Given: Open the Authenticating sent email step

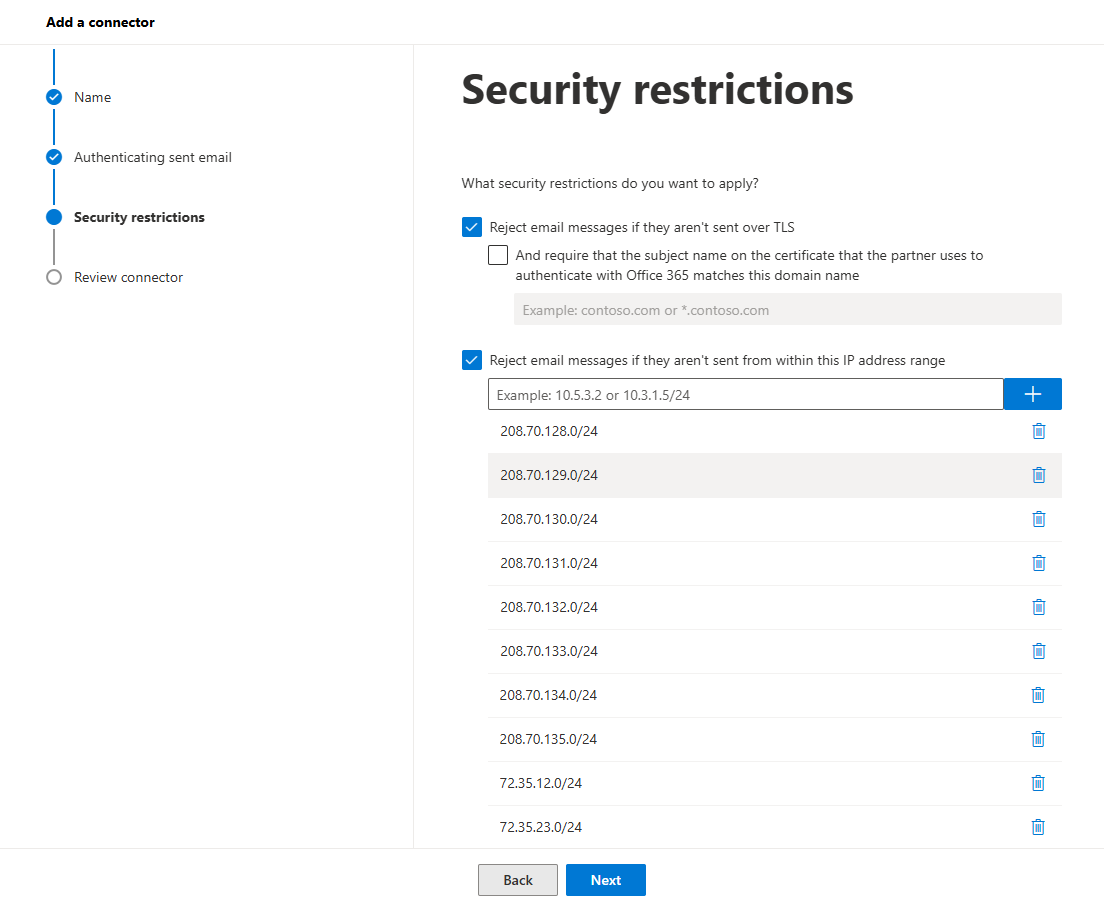Looking at the screenshot, I should 152,157.
